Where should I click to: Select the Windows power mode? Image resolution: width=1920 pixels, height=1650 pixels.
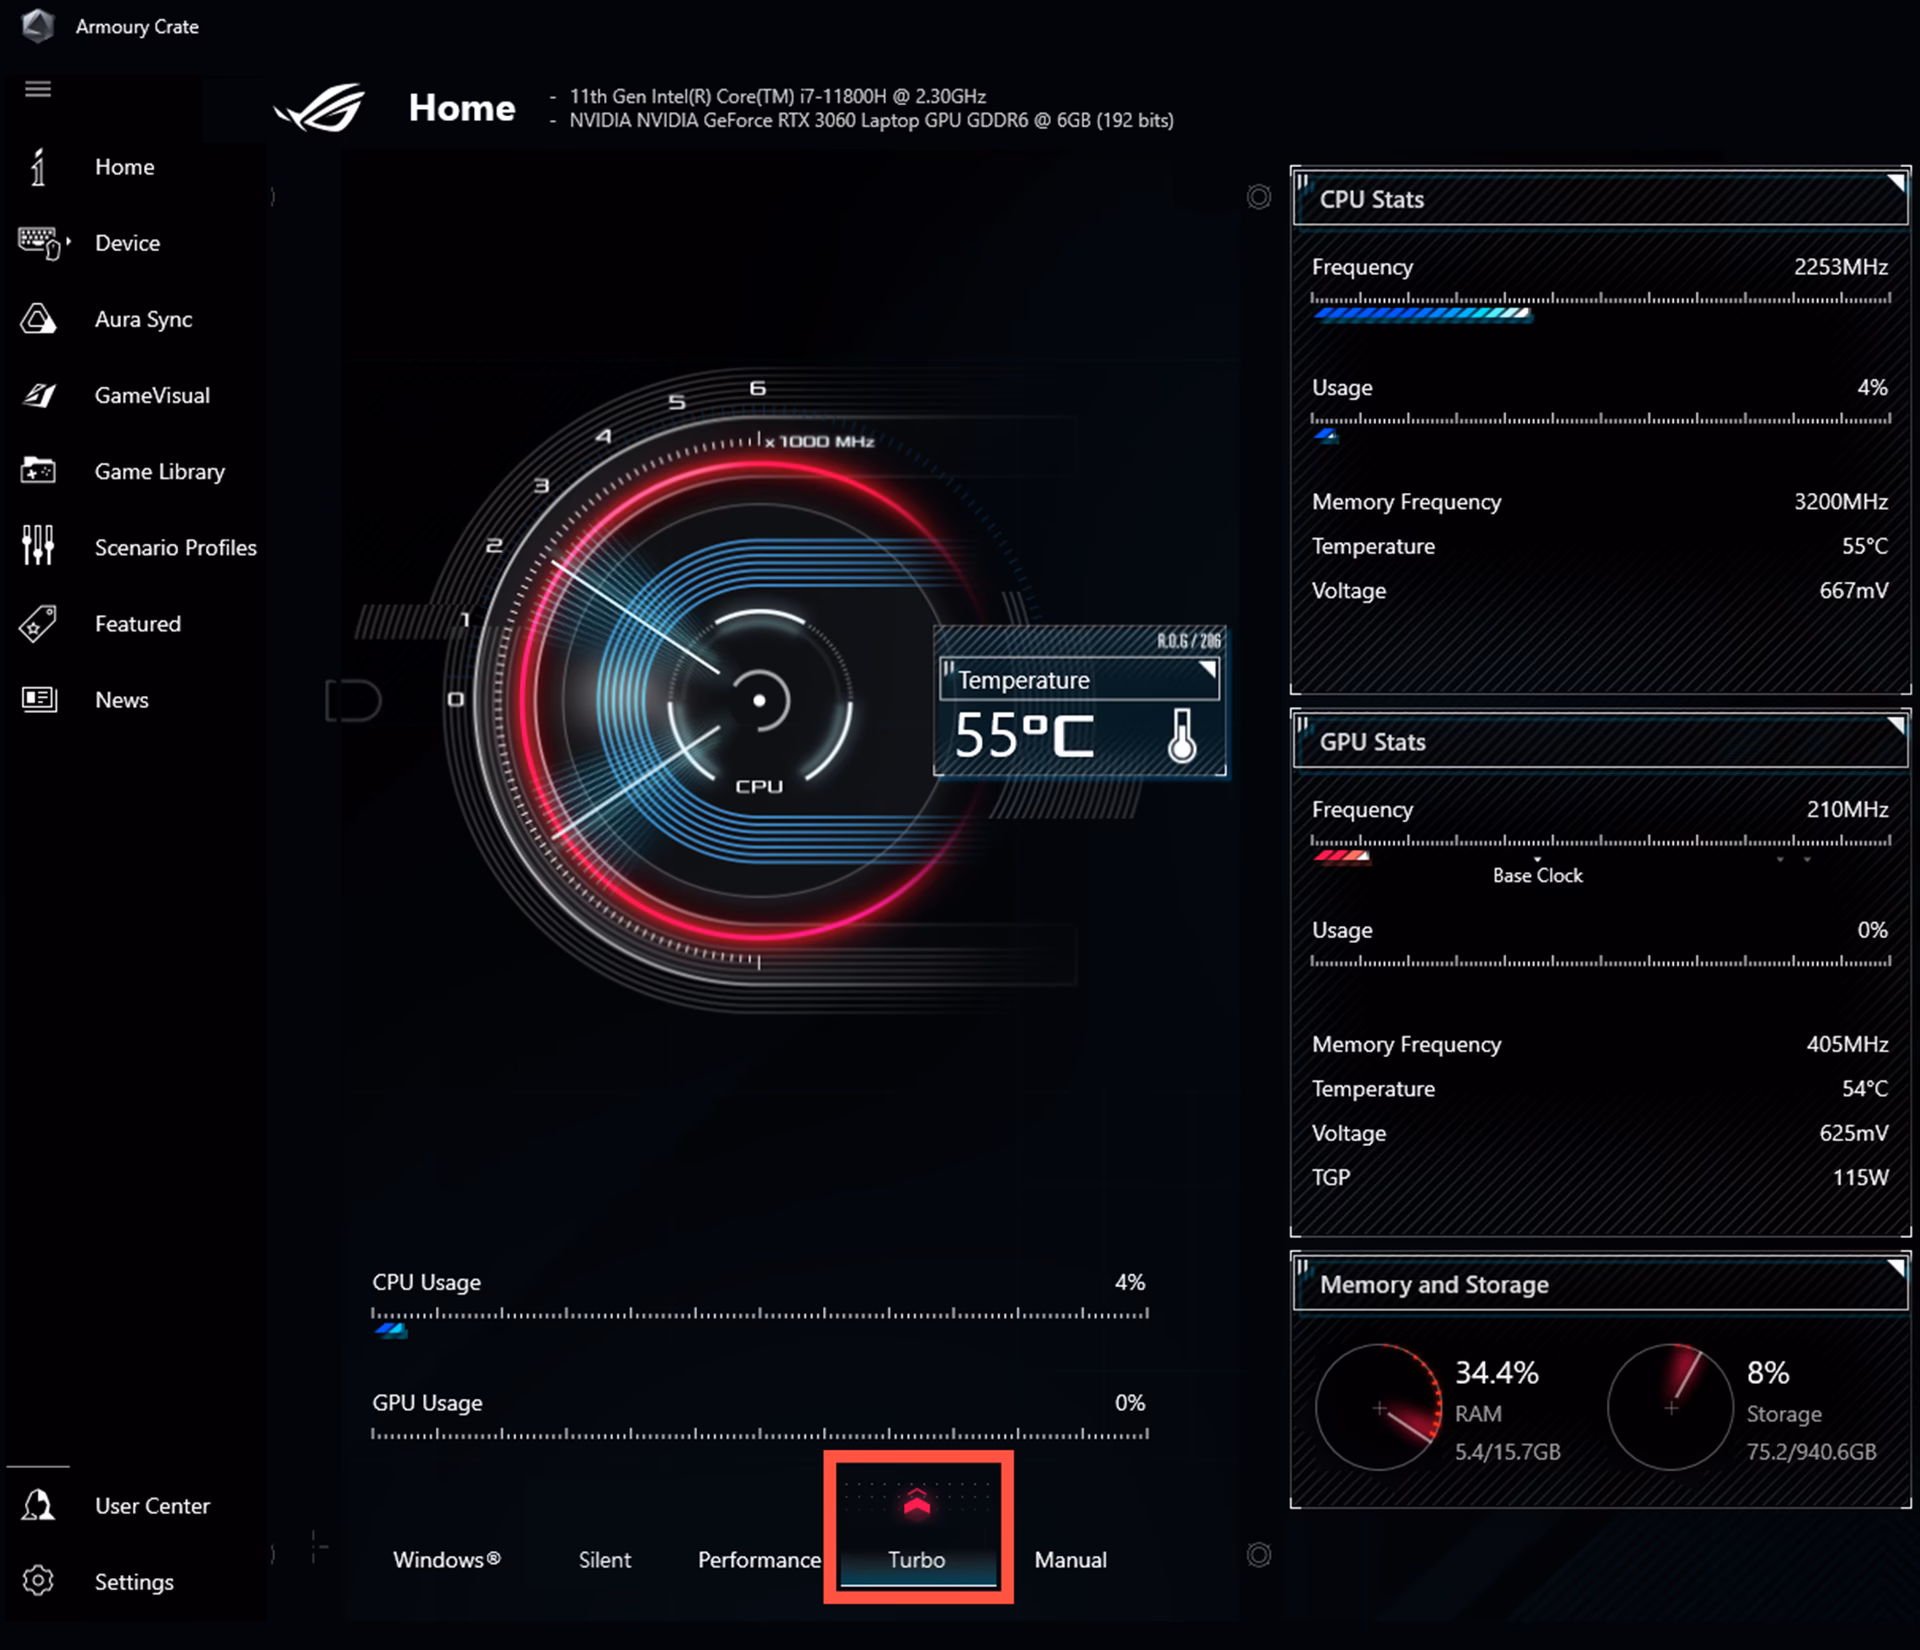point(446,1560)
